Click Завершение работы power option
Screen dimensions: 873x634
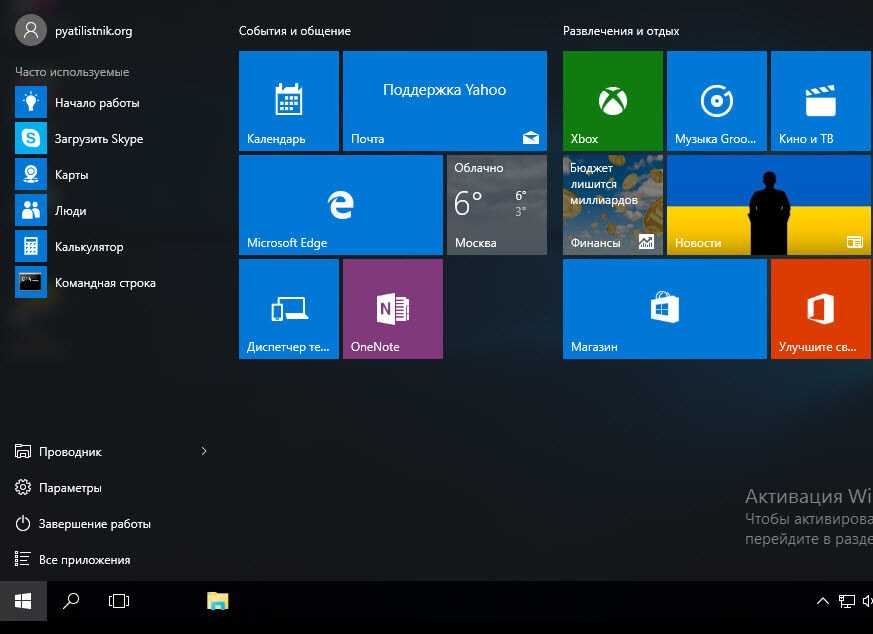pyautogui.click(x=94, y=524)
